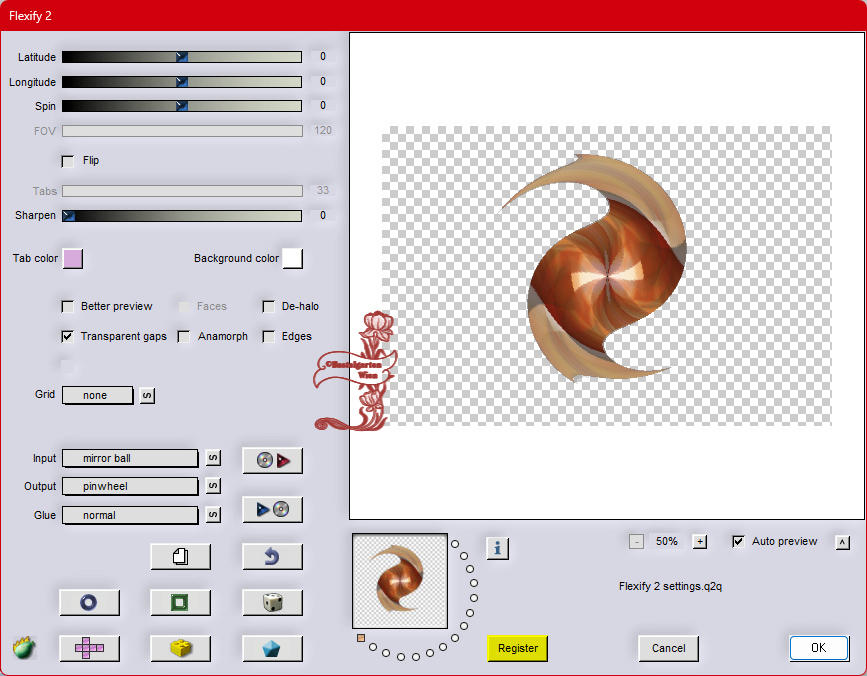867x676 pixels.
Task: Click the blue pentagon icon button
Action: pos(272,648)
